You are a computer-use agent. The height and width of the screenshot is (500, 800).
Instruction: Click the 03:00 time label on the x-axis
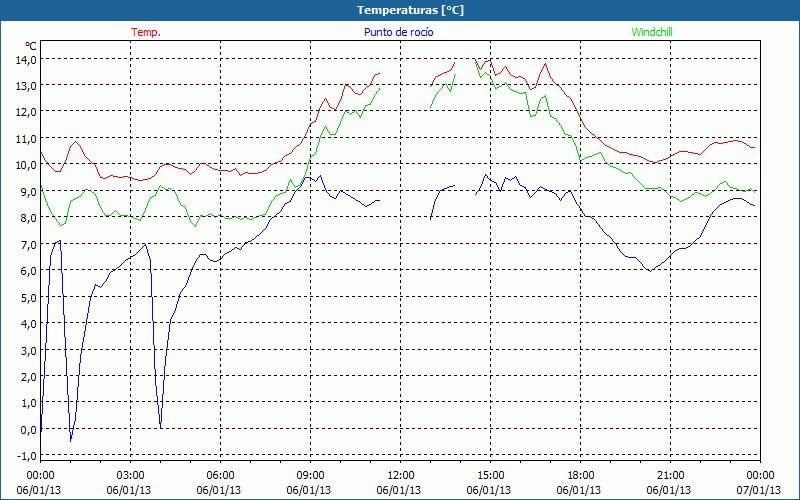(x=131, y=475)
